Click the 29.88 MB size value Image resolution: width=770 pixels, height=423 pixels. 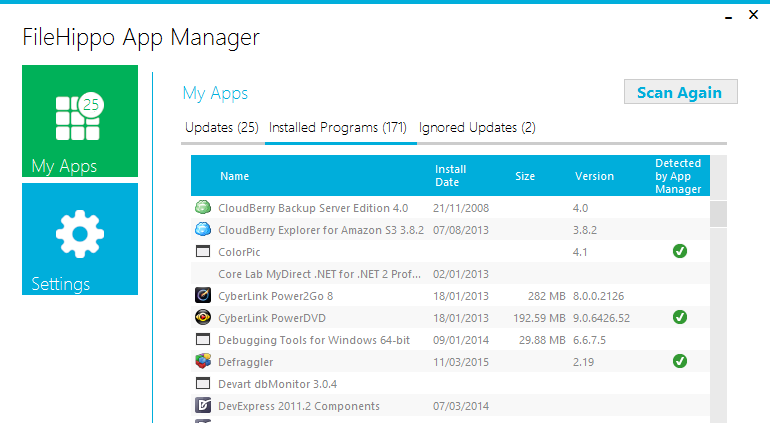tap(542, 340)
